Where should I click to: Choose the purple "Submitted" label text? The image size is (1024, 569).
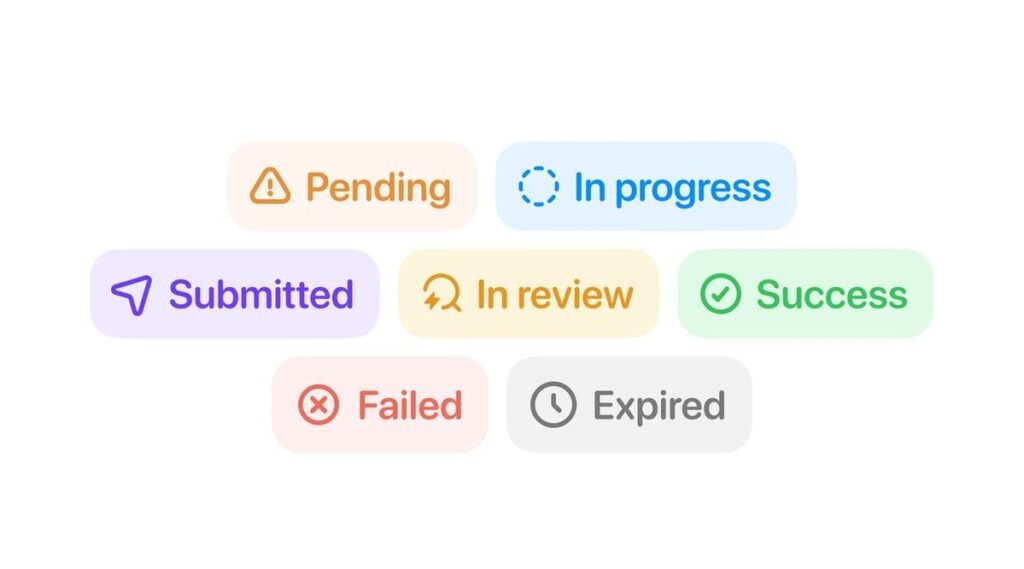261,294
